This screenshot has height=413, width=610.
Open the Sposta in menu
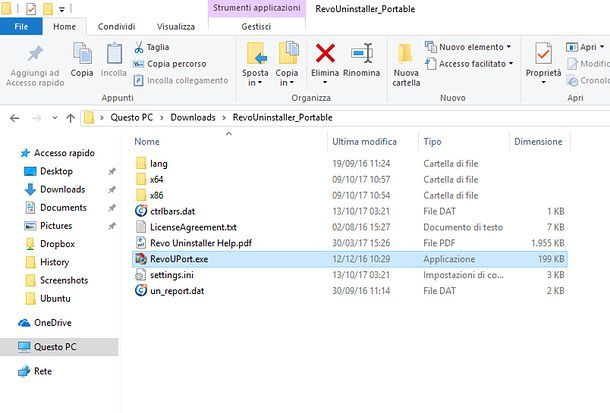click(x=255, y=64)
